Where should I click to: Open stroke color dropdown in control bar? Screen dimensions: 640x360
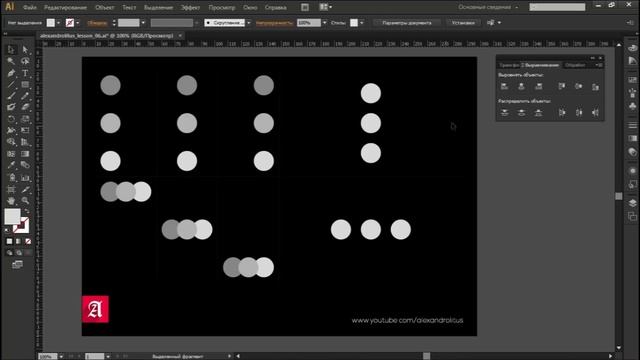point(78,23)
